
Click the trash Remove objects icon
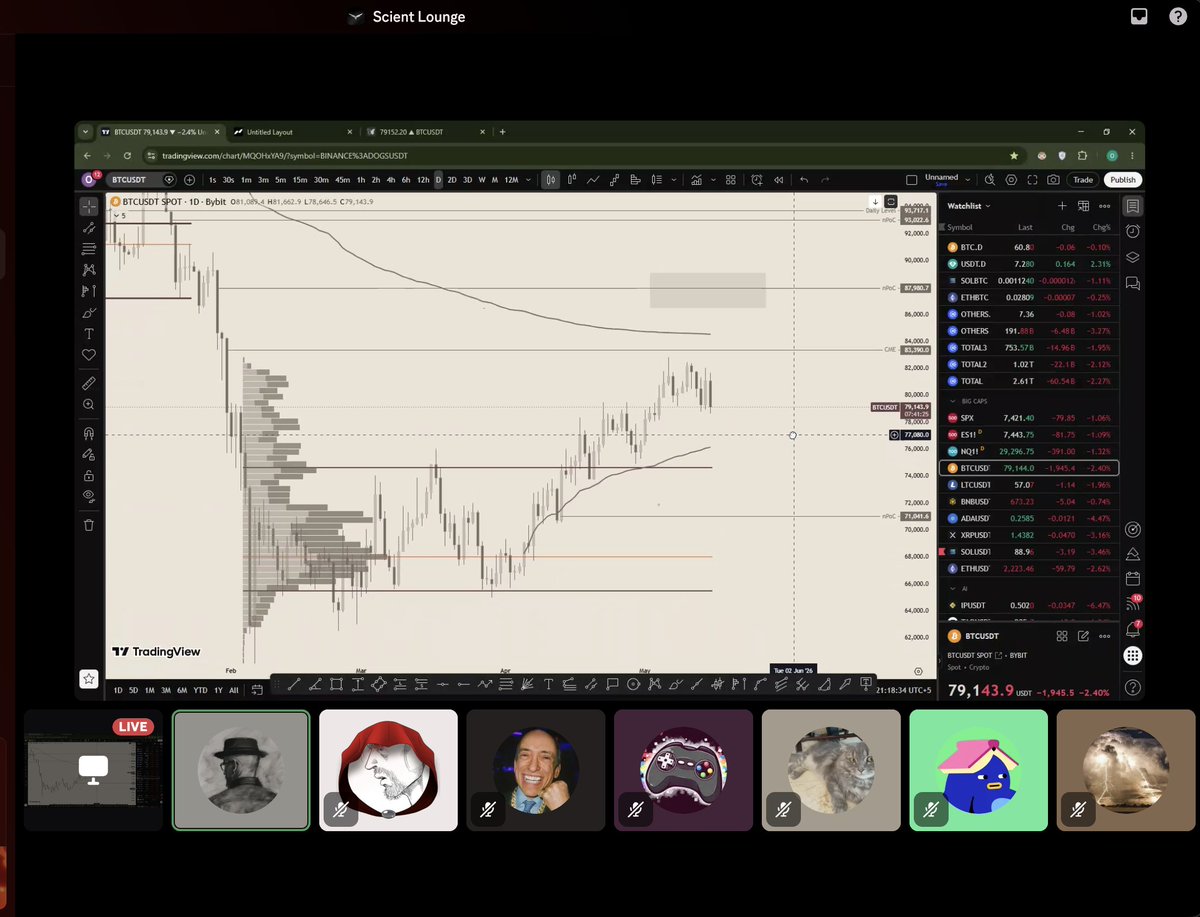click(89, 524)
